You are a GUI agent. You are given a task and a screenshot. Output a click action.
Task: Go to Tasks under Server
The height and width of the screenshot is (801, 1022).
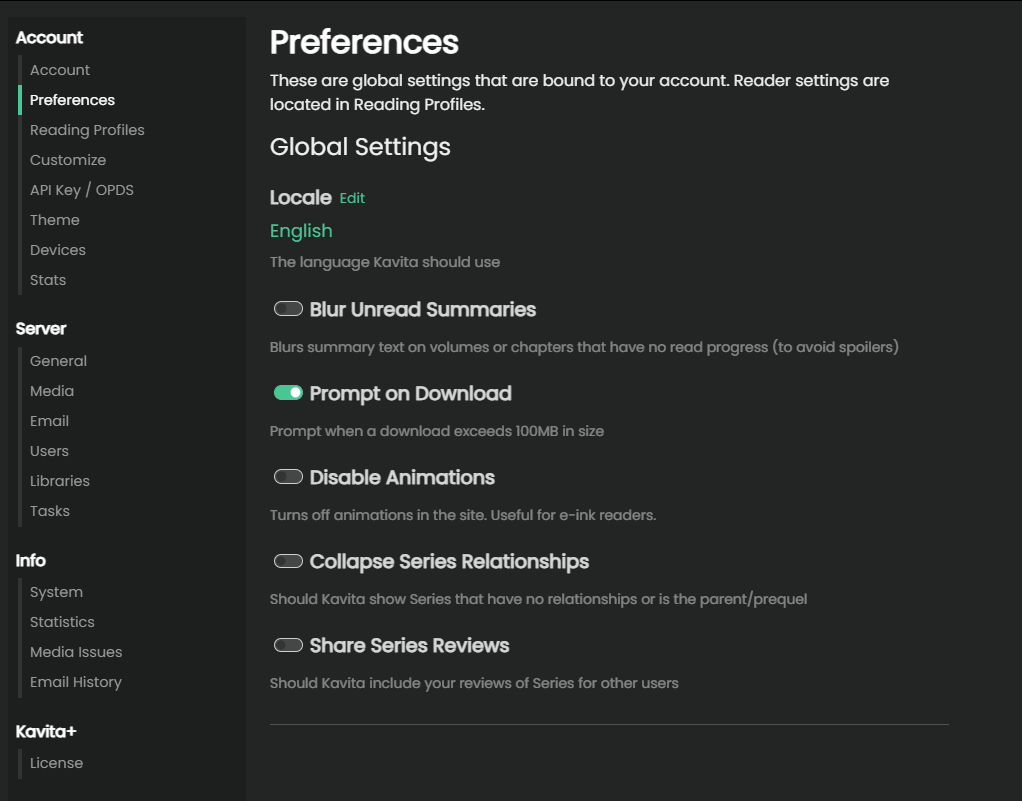(x=50, y=511)
